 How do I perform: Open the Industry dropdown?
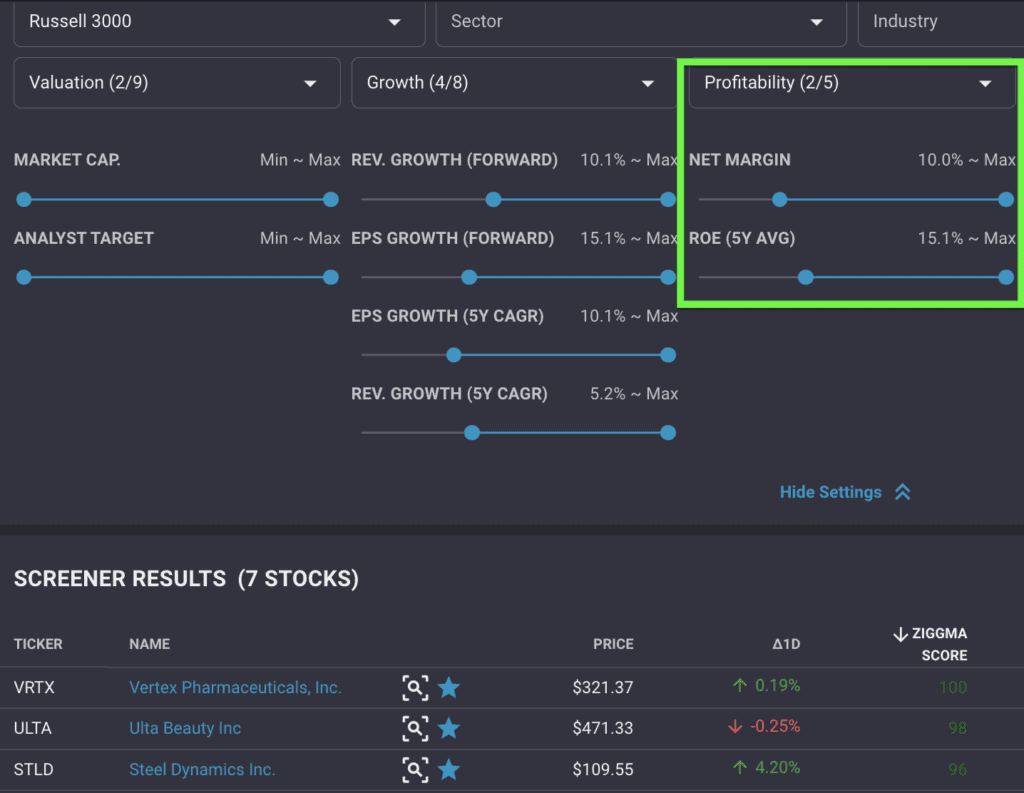[x=940, y=22]
